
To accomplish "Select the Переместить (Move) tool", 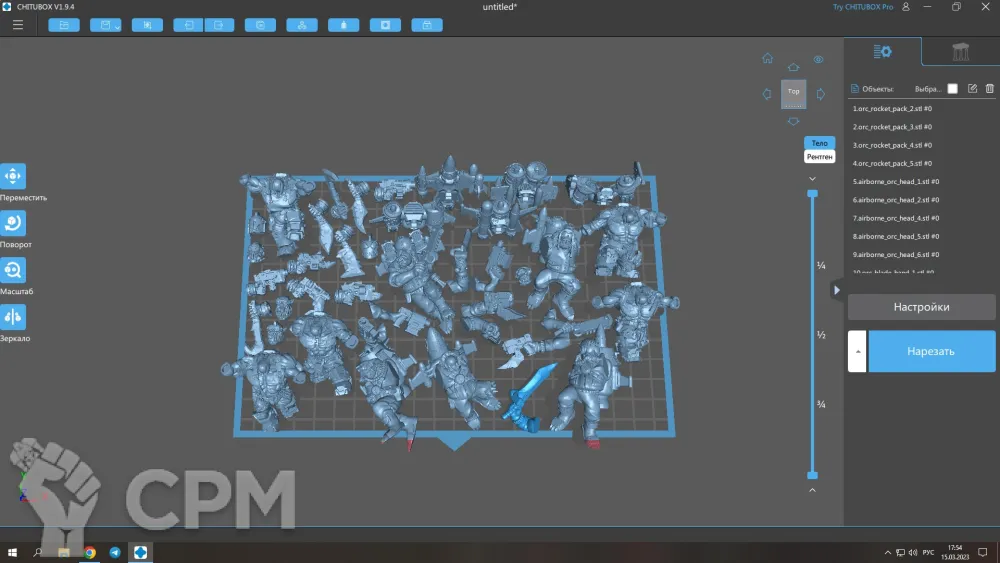I will 13,177.
